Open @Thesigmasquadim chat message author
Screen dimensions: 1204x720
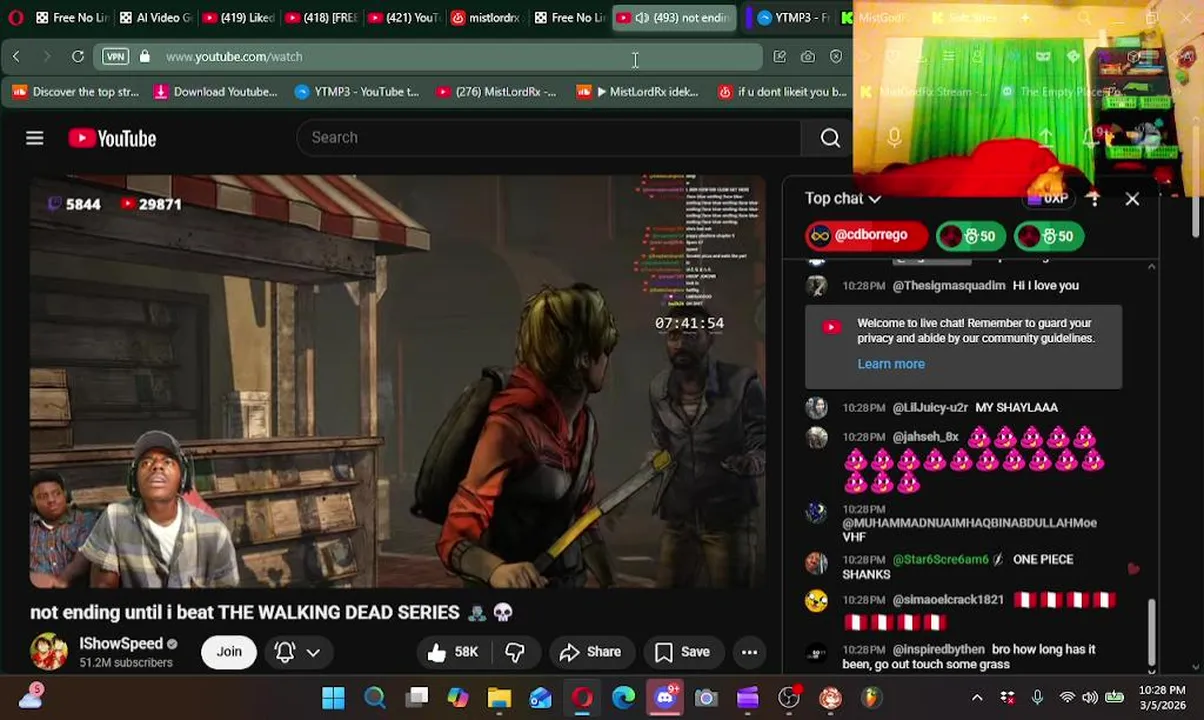tap(948, 286)
